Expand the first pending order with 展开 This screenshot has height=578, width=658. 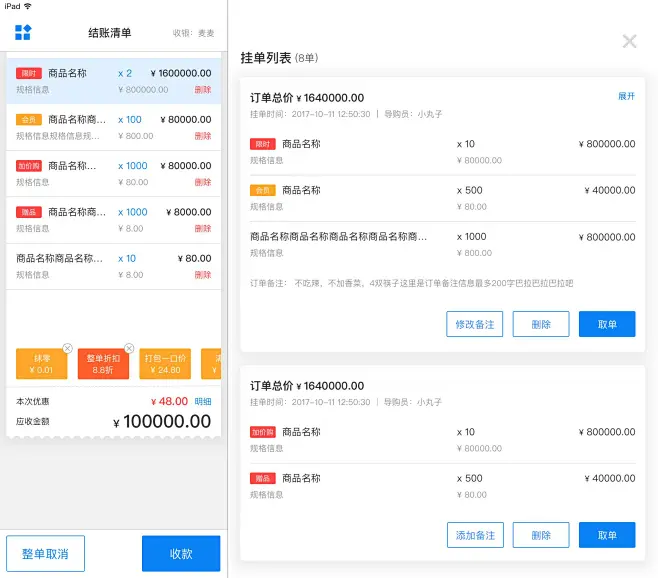tap(626, 97)
